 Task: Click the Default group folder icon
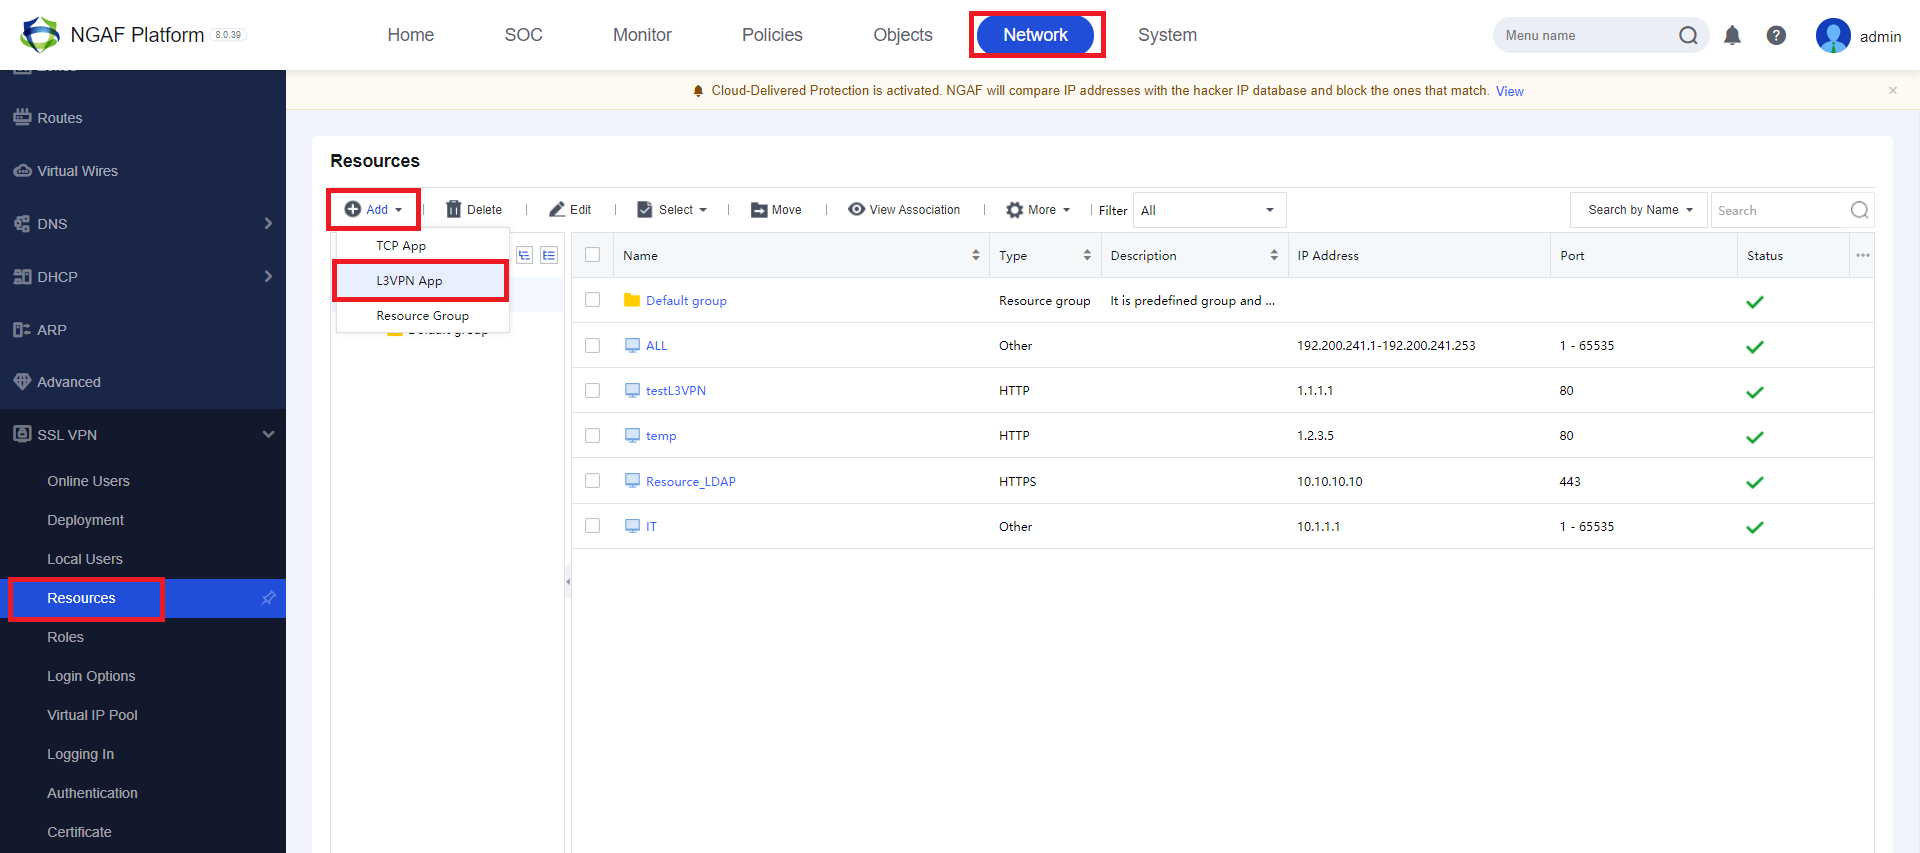tap(632, 300)
